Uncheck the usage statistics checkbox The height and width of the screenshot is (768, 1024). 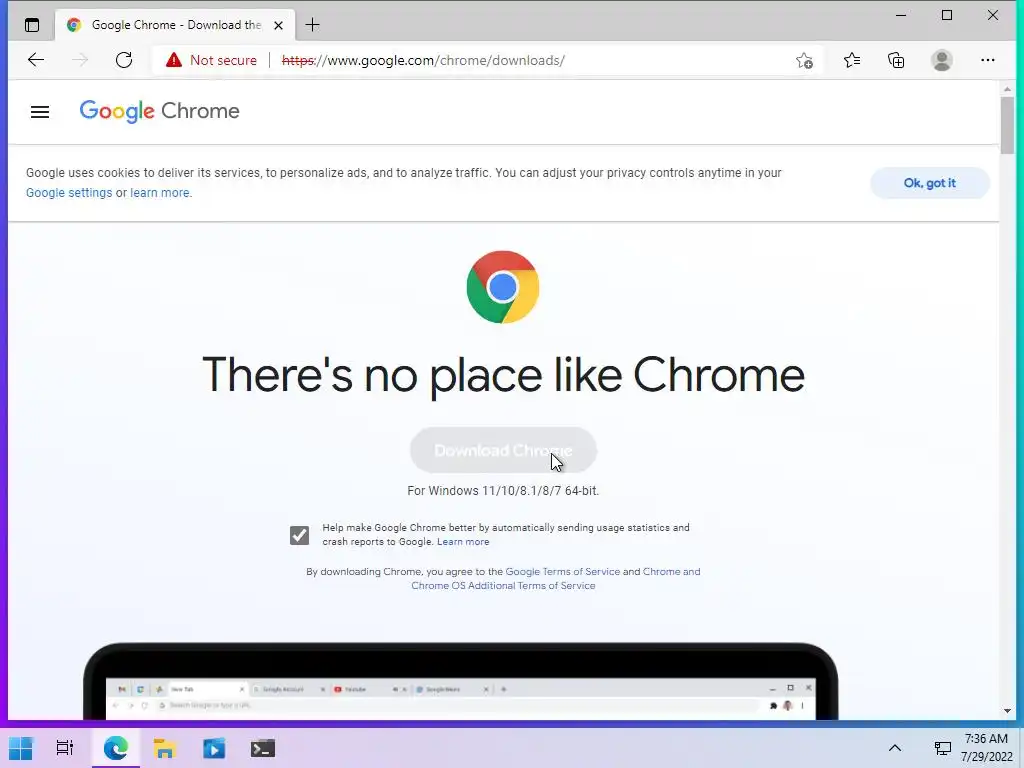coord(300,536)
